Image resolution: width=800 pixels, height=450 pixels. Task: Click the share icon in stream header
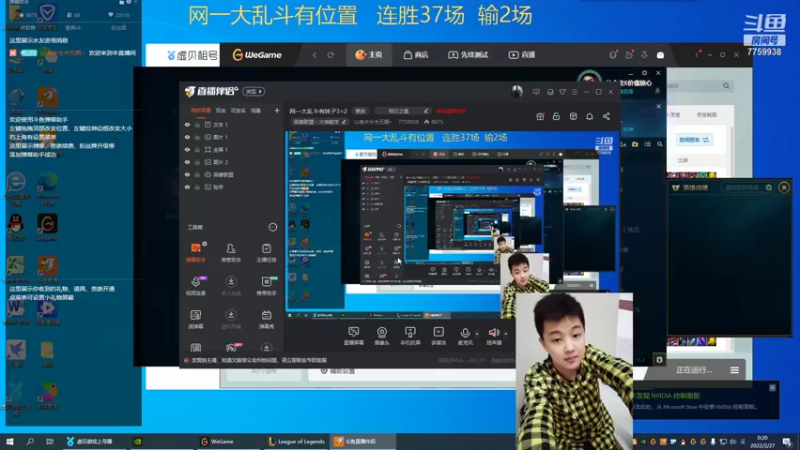click(606, 116)
